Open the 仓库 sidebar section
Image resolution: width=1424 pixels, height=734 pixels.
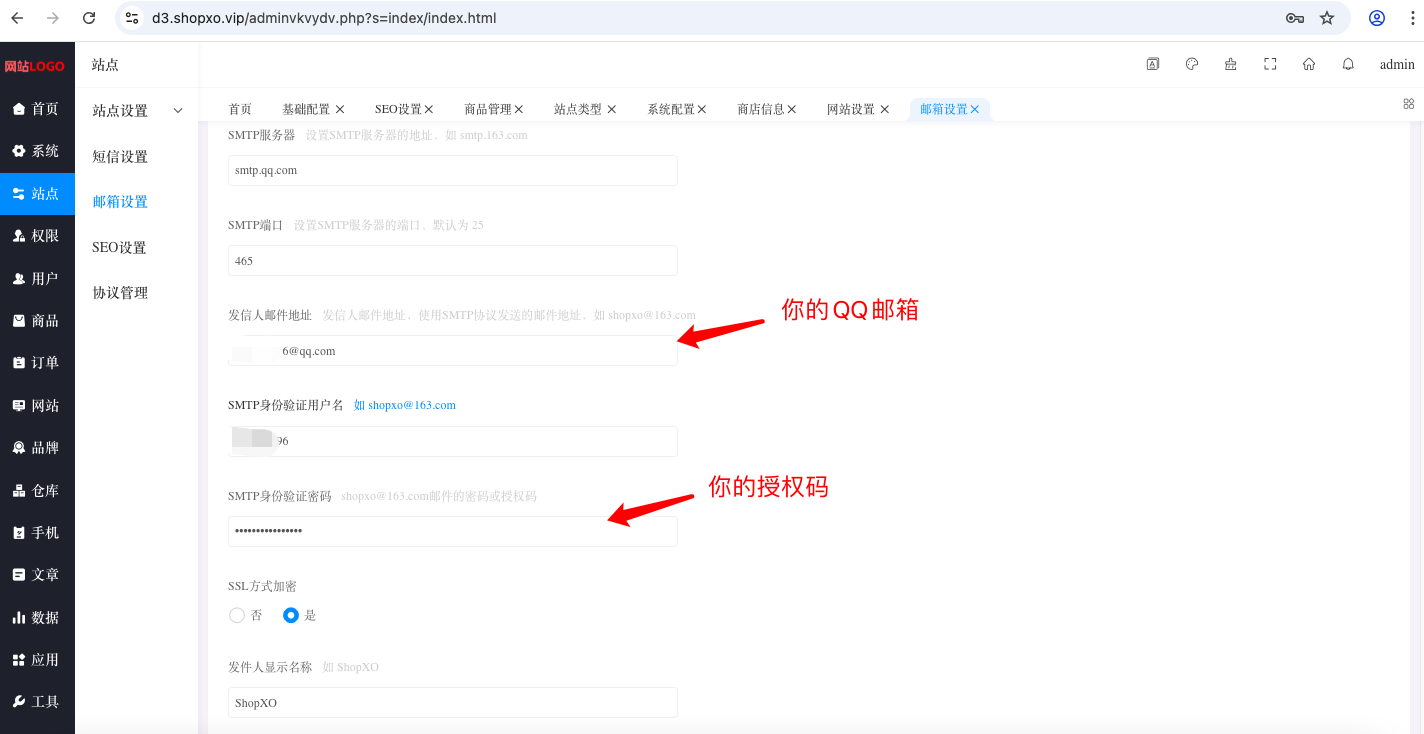(37, 491)
